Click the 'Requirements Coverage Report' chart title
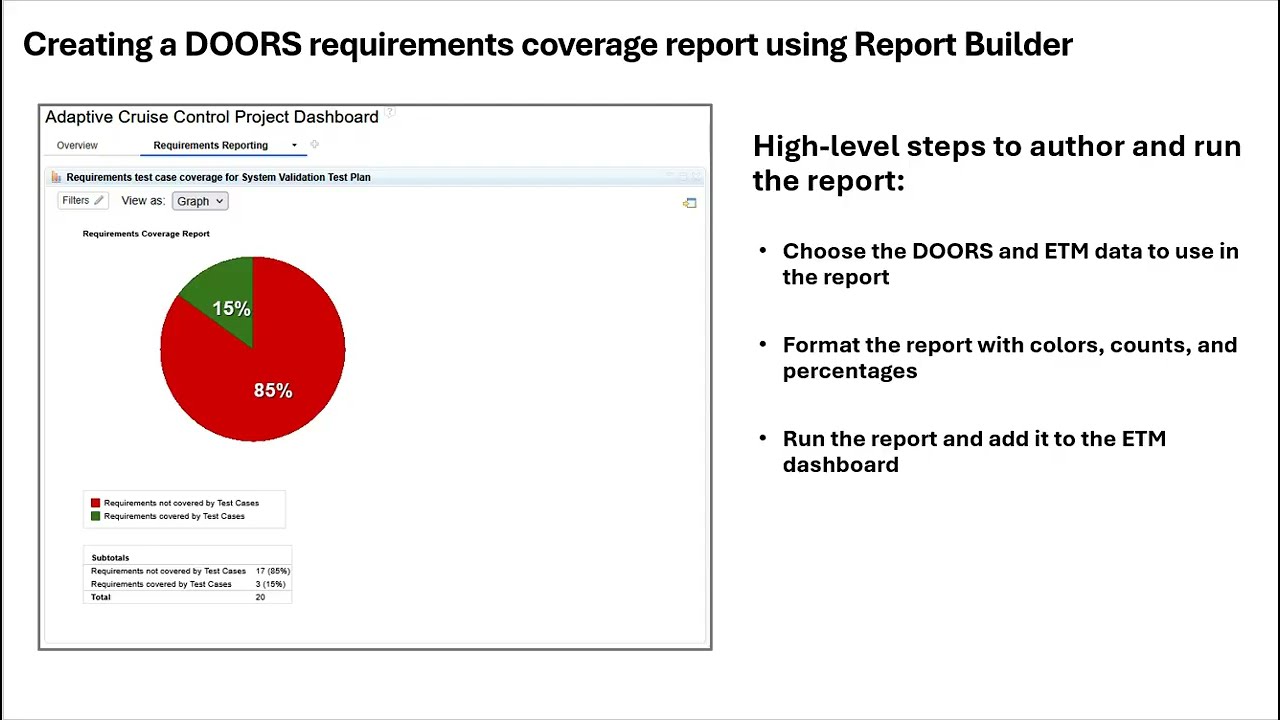This screenshot has width=1280, height=720. pyautogui.click(x=146, y=234)
